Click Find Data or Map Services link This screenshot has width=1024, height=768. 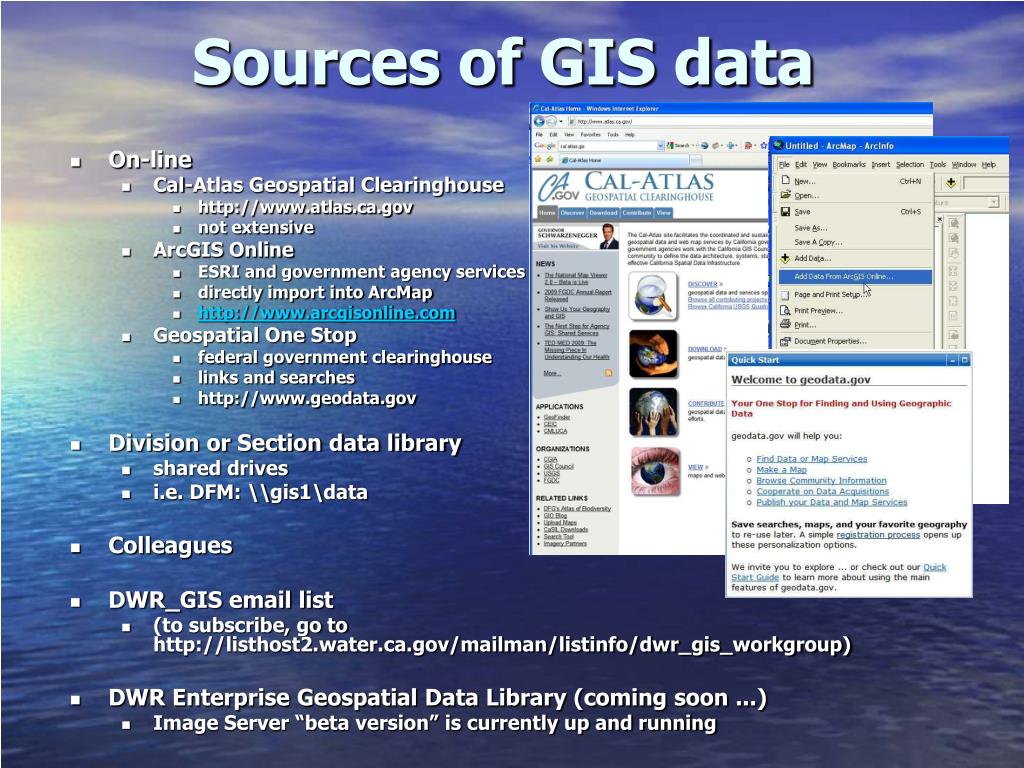coord(812,459)
